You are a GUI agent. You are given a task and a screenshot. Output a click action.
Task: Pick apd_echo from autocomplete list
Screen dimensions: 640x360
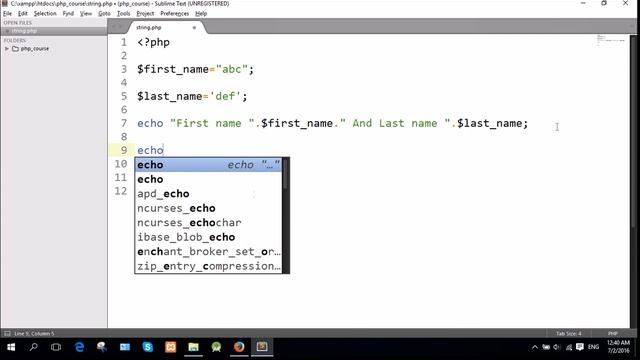(x=209, y=193)
